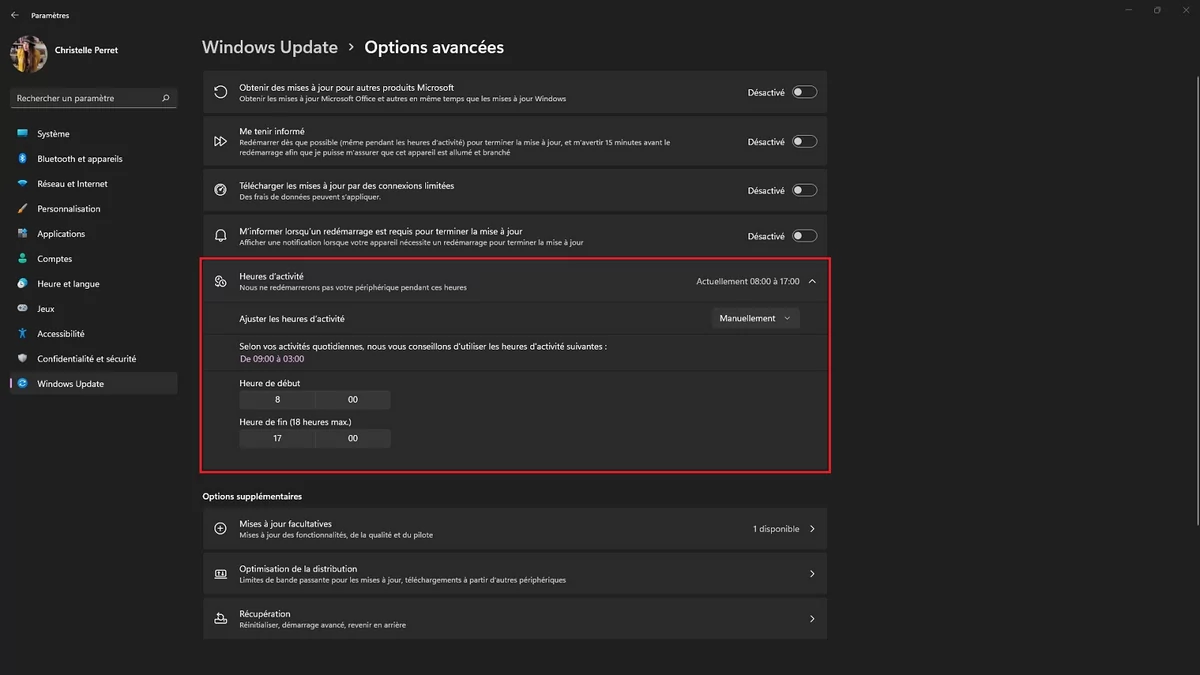
Task: Click the Heures d'activité clock icon
Action: tap(221, 282)
